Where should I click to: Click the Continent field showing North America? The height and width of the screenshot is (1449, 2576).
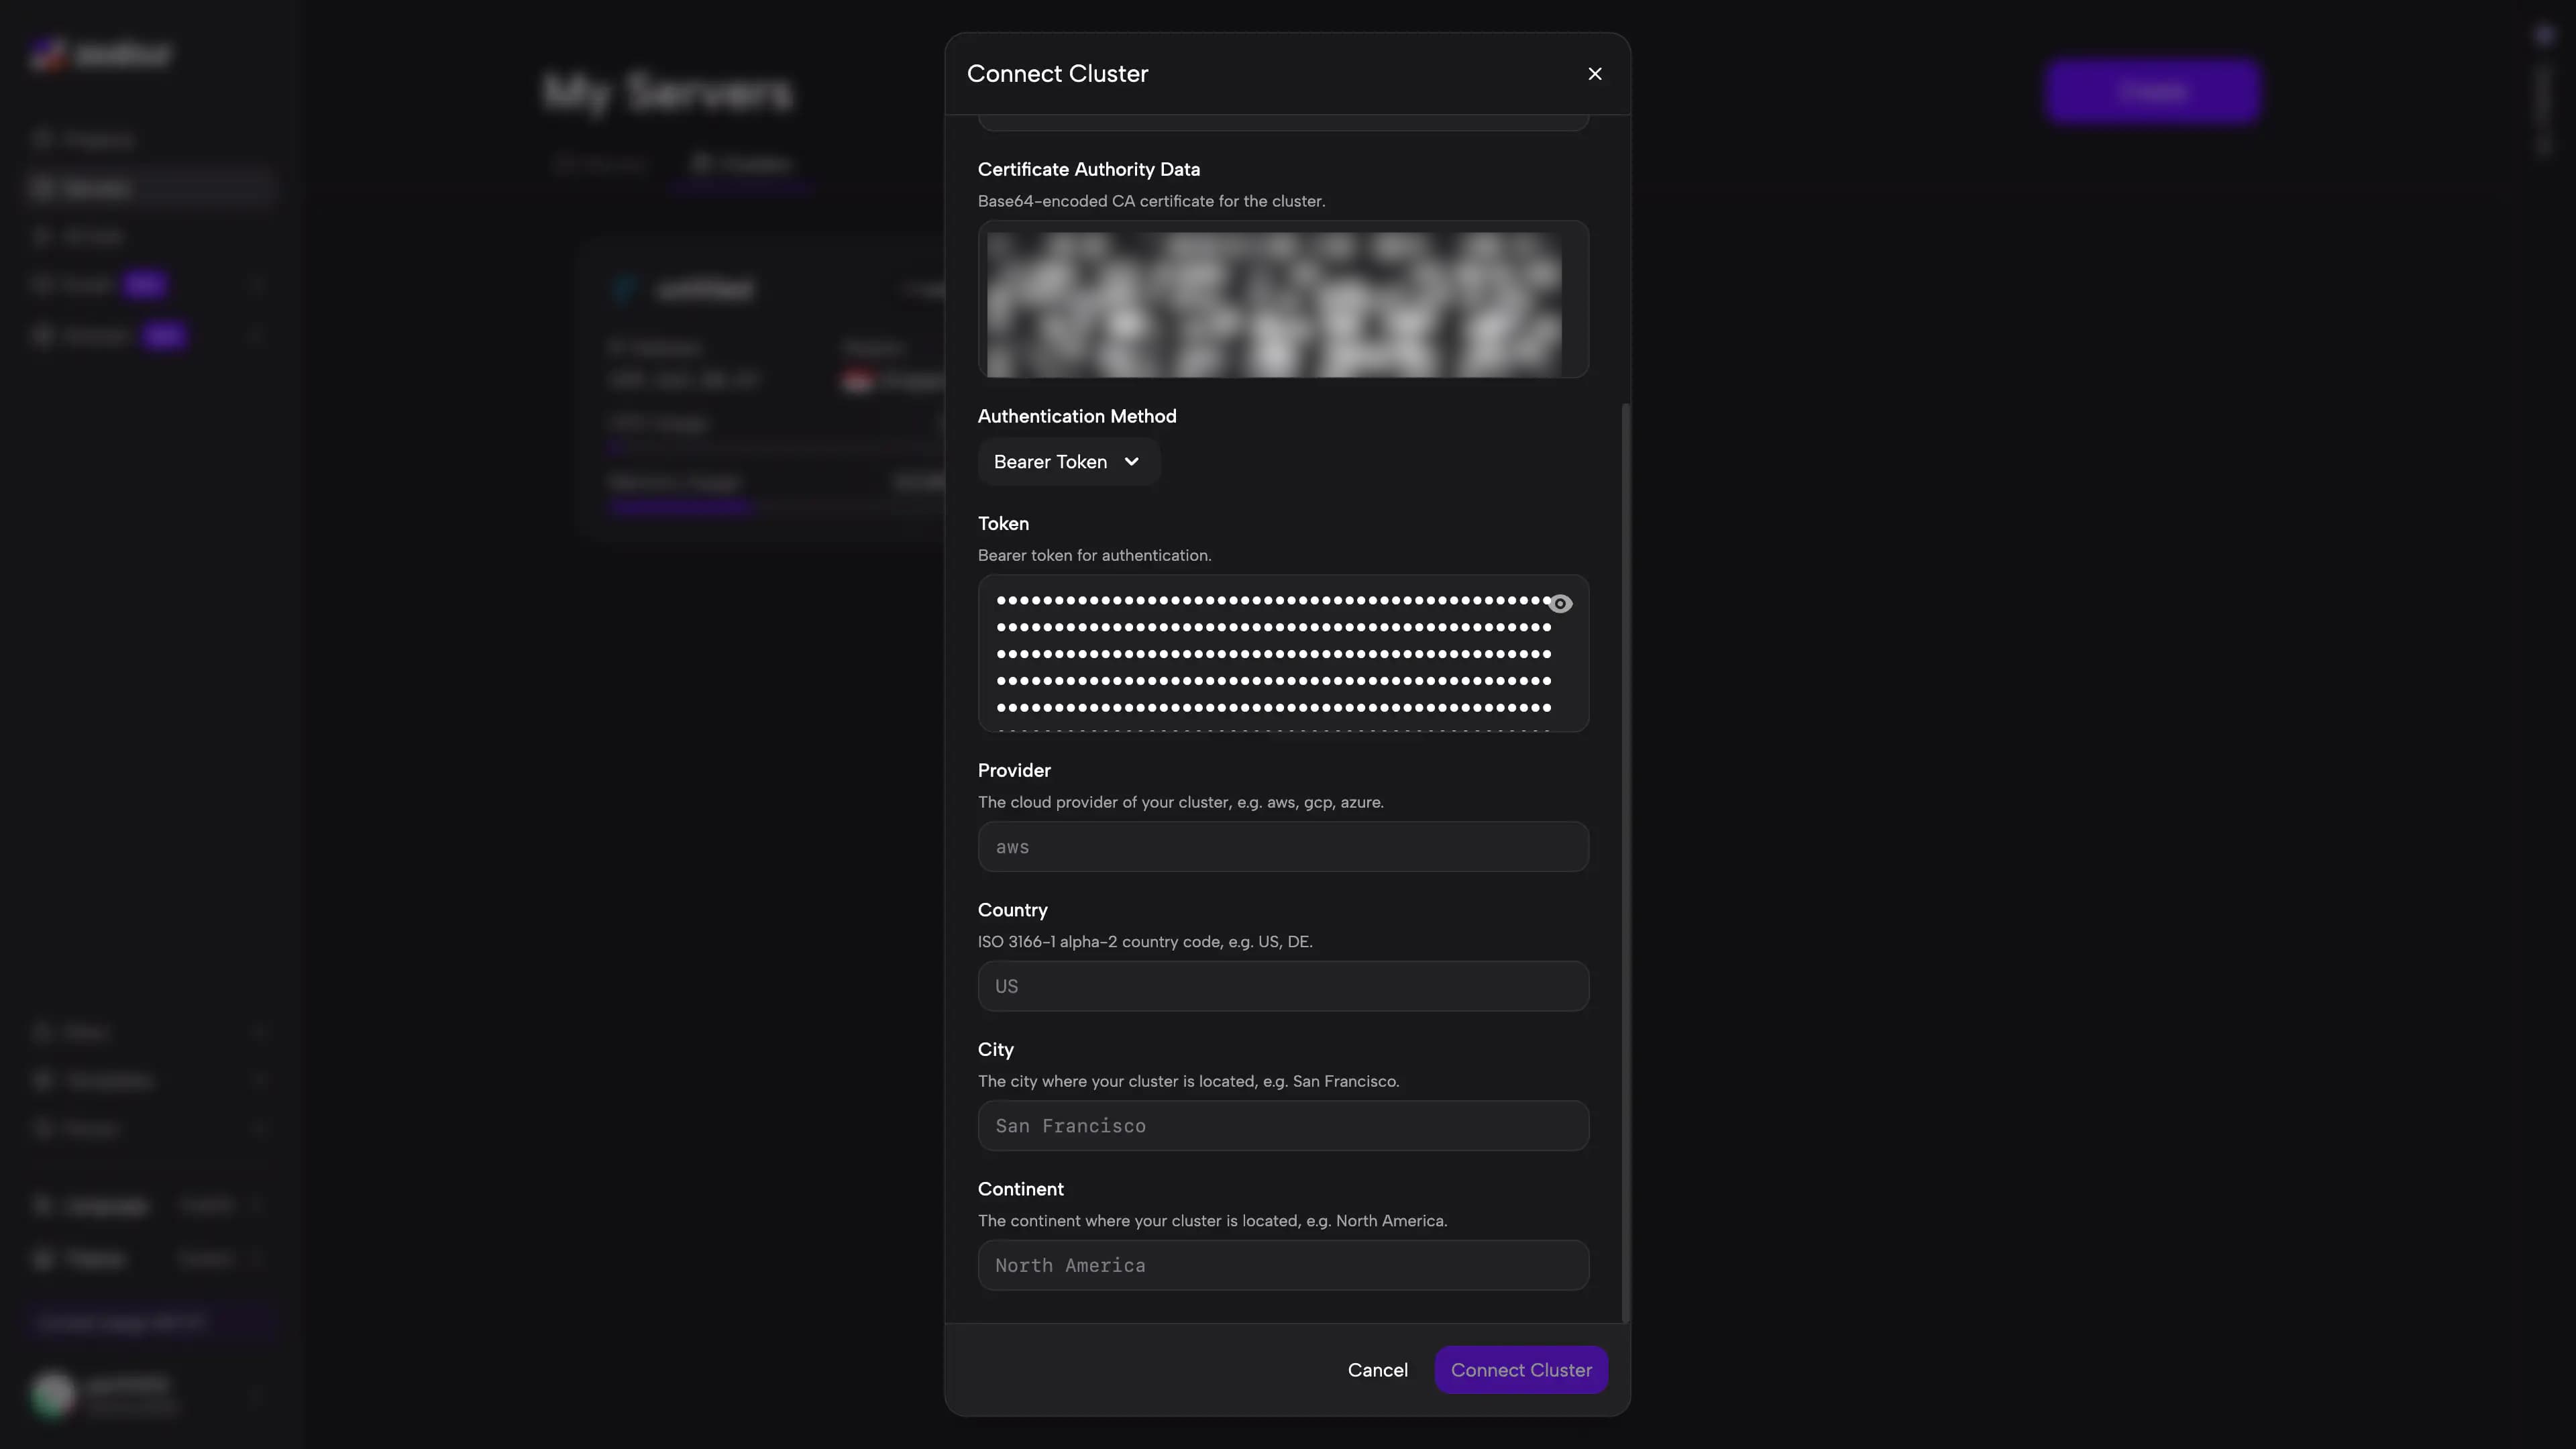tap(1282, 1266)
